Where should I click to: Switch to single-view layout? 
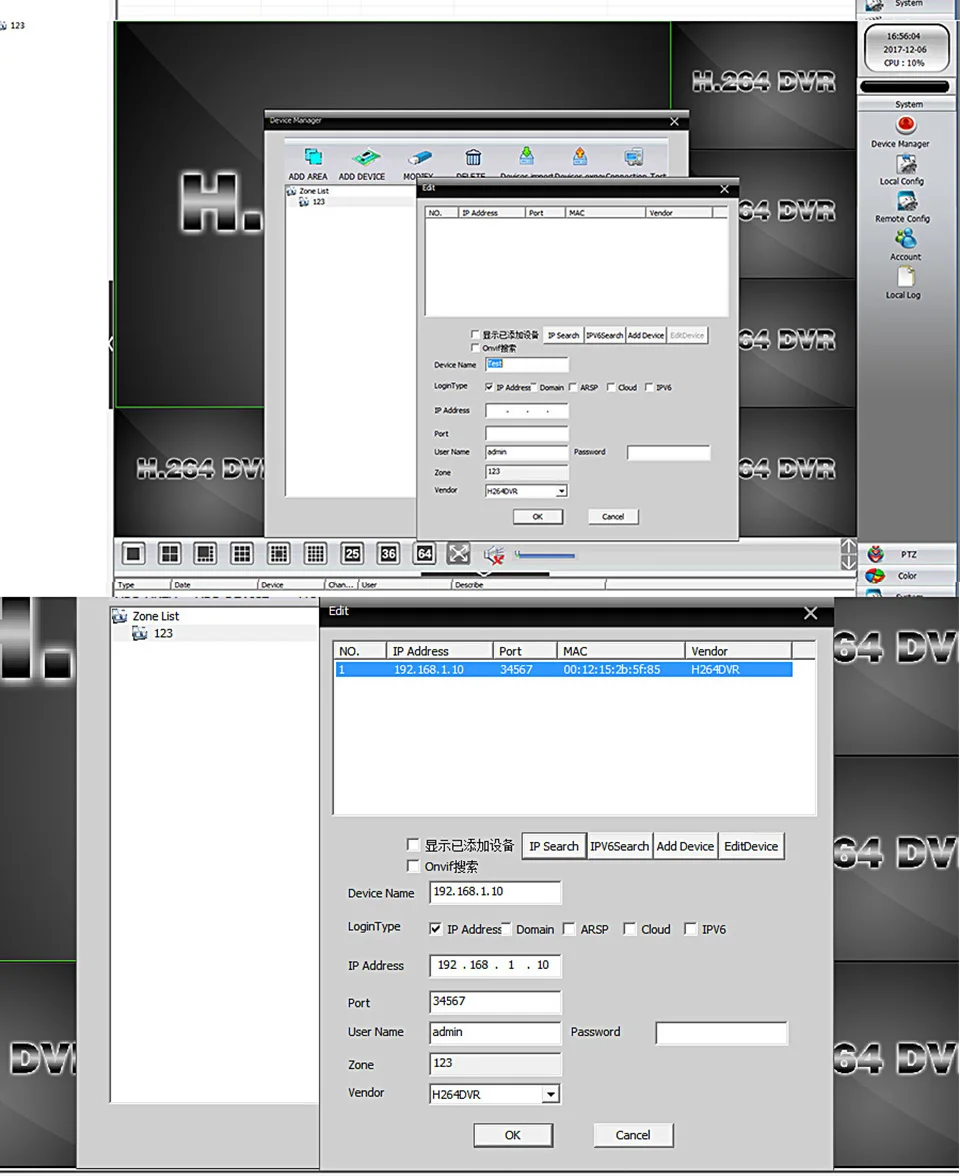pyautogui.click(x=133, y=554)
